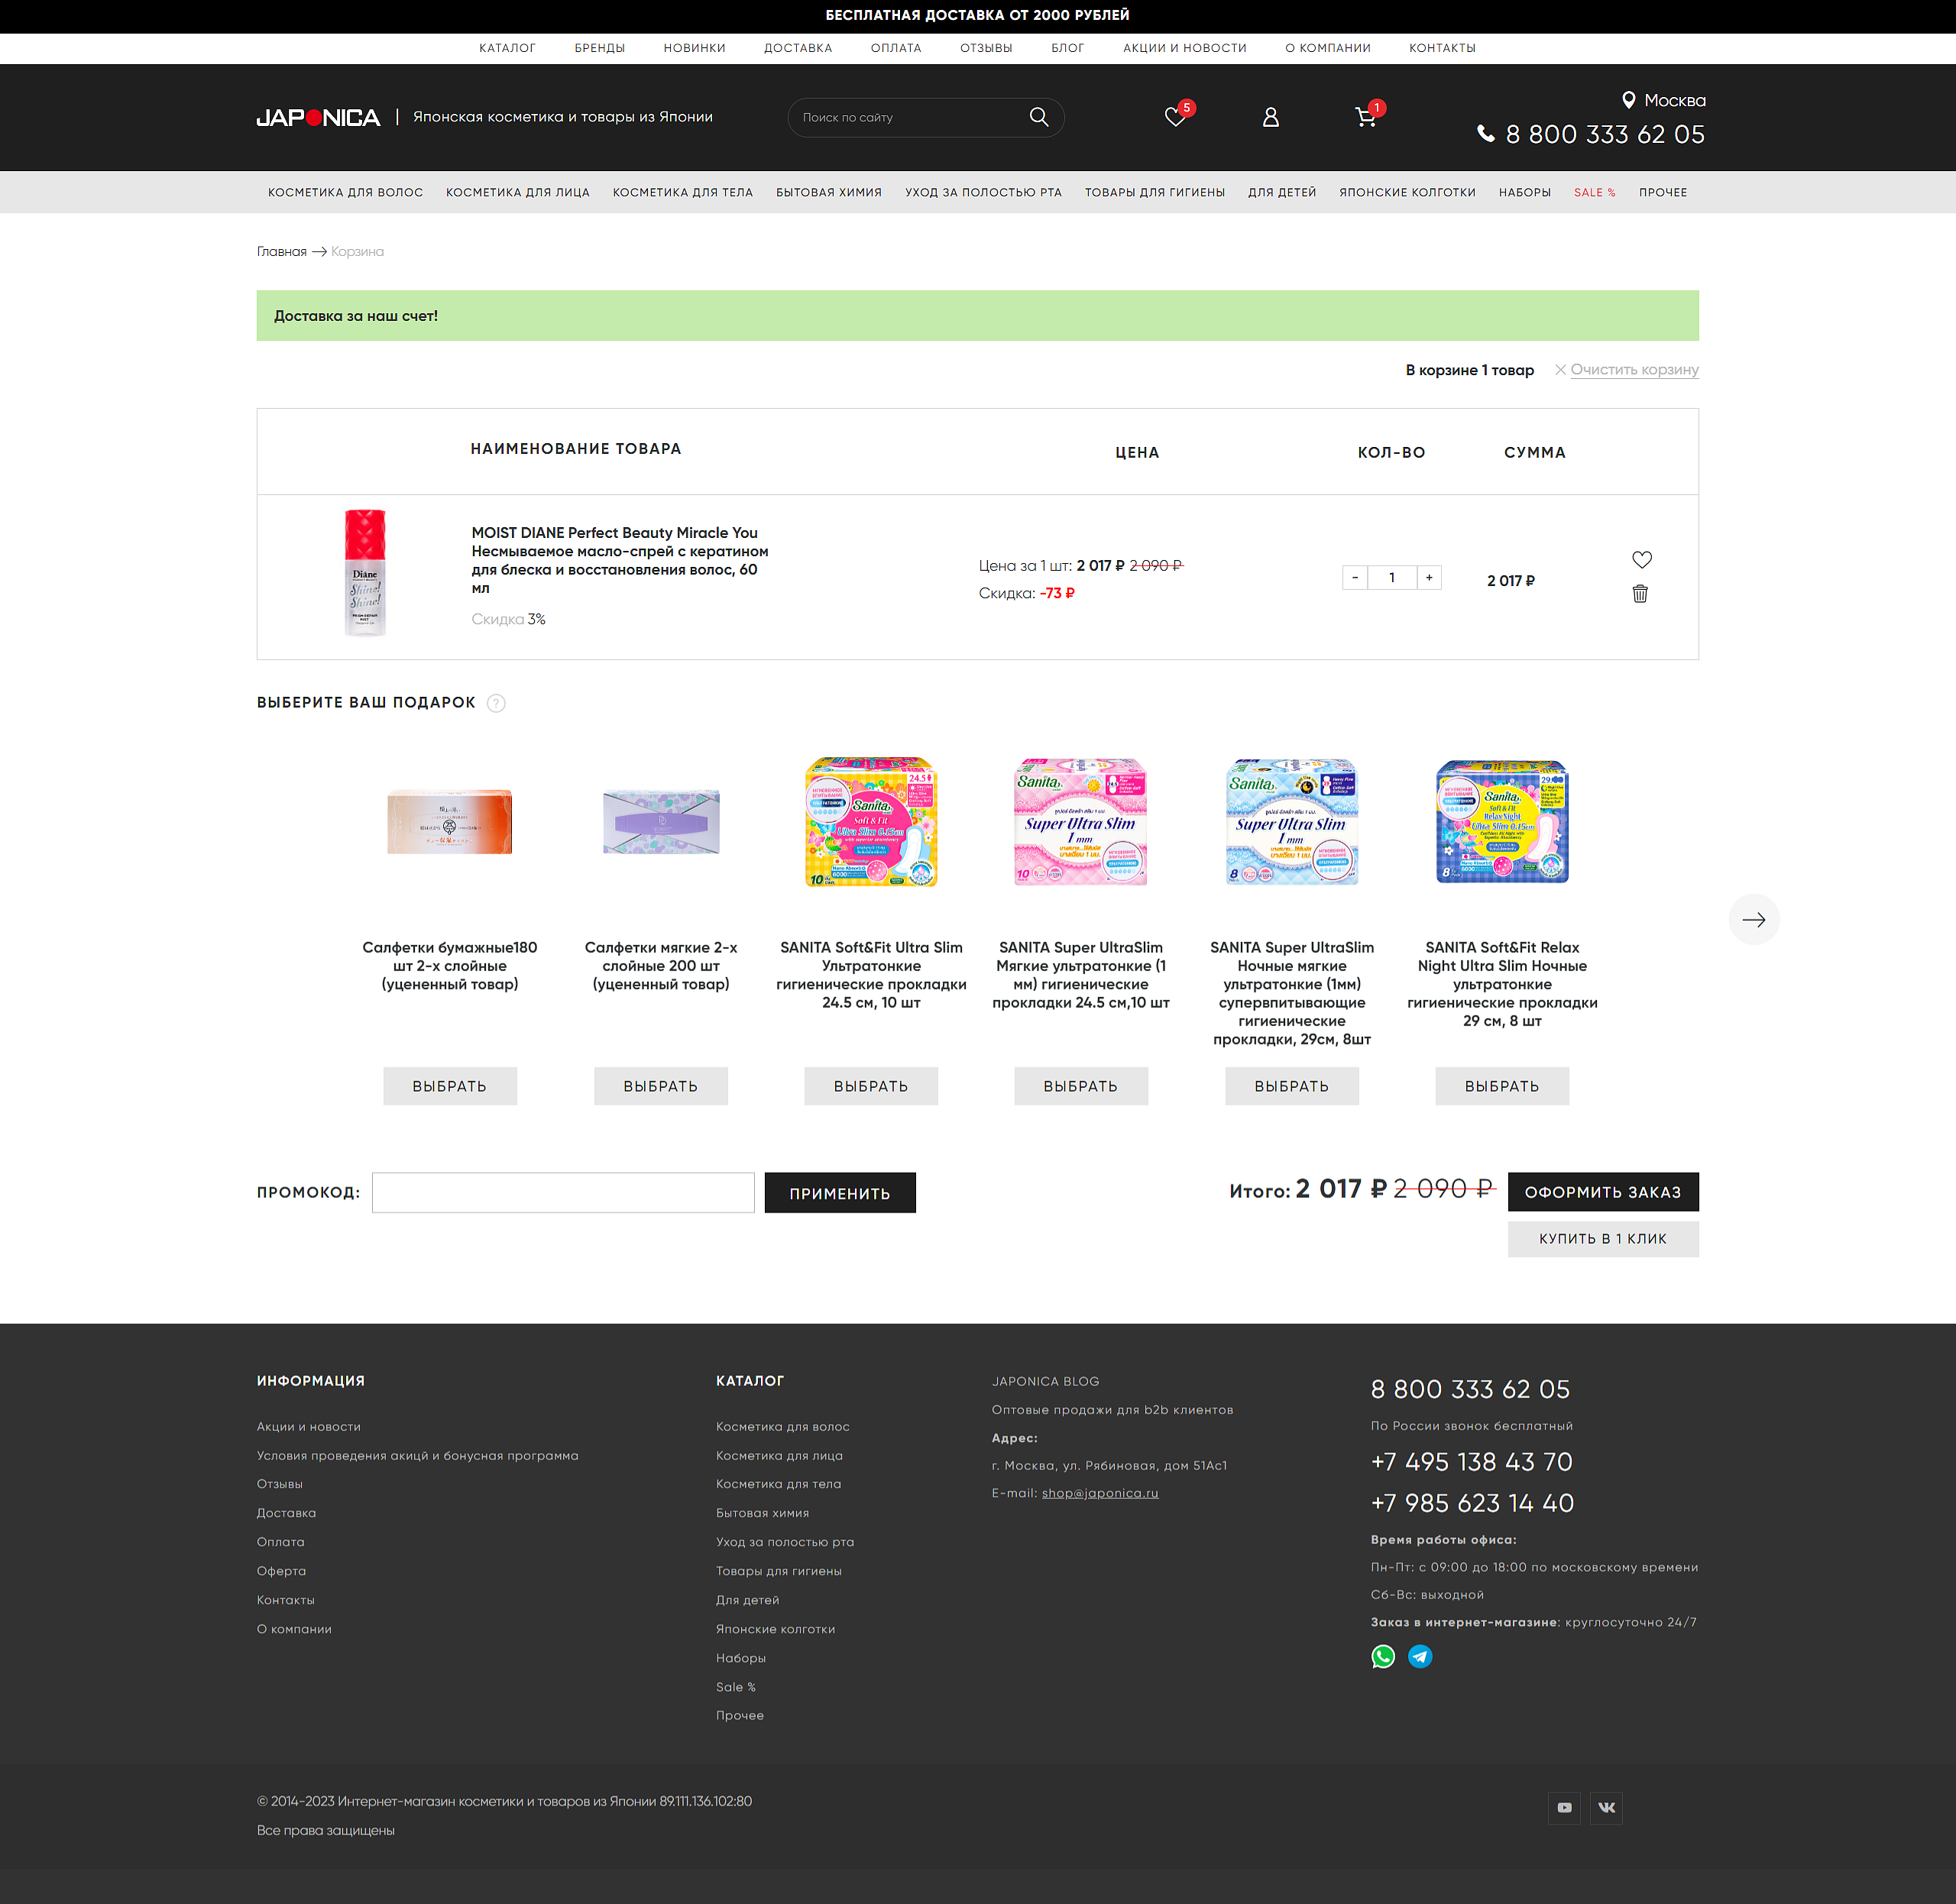1956x1904 pixels.
Task: Open MOIST DIANE product title link
Action: click(x=620, y=560)
